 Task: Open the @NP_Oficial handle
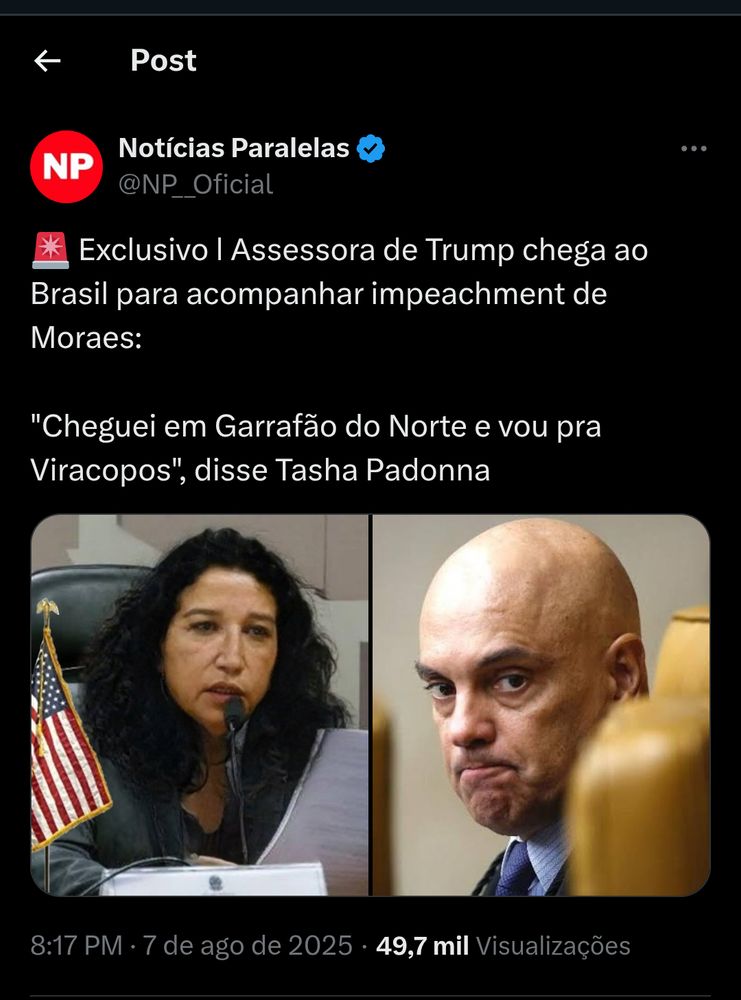[196, 184]
